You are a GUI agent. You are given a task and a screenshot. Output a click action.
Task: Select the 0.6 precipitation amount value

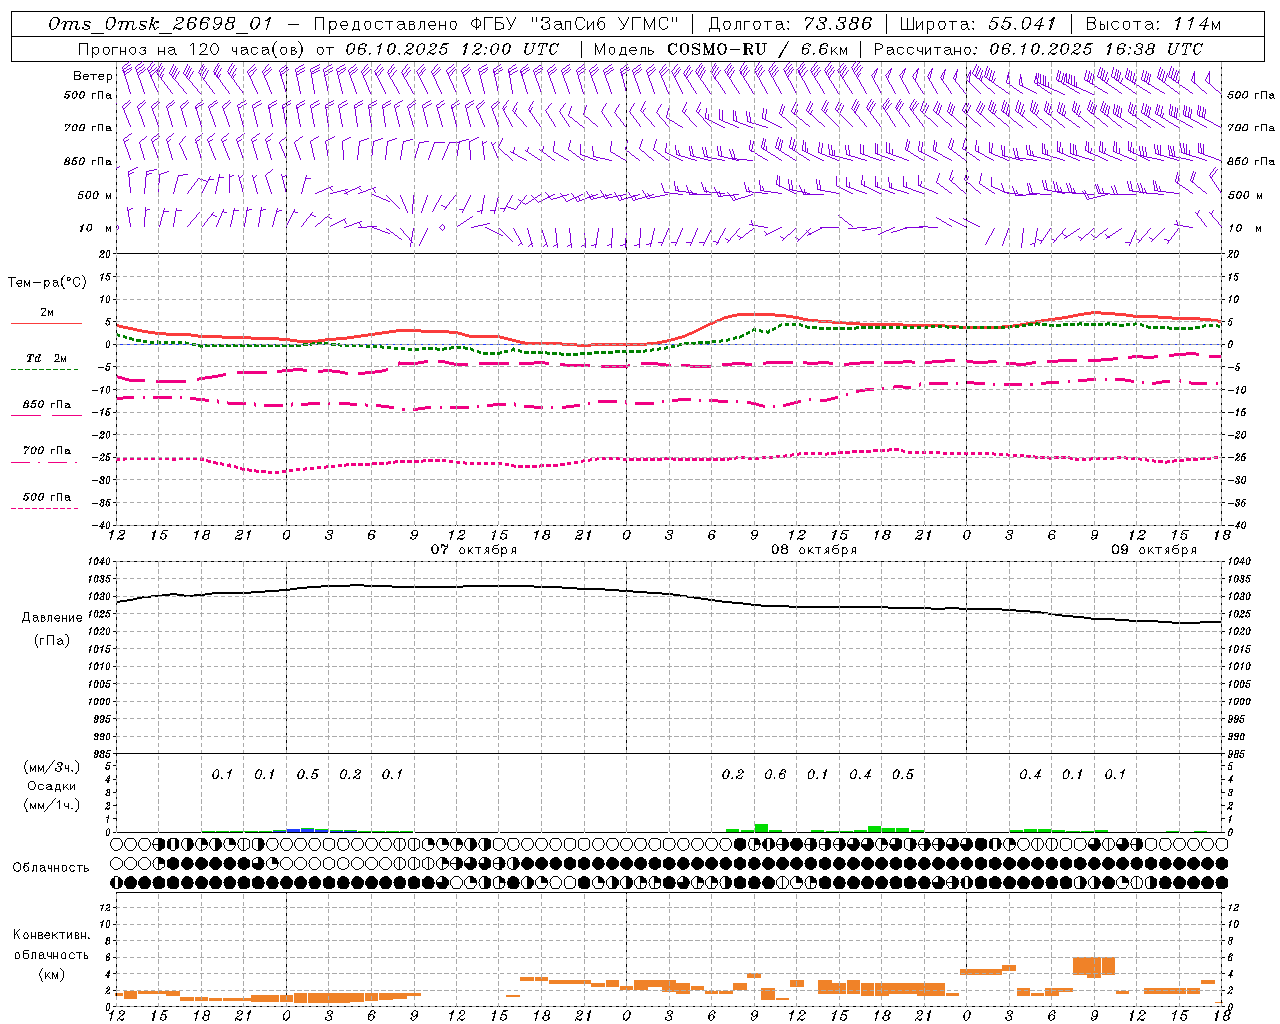[x=775, y=775]
